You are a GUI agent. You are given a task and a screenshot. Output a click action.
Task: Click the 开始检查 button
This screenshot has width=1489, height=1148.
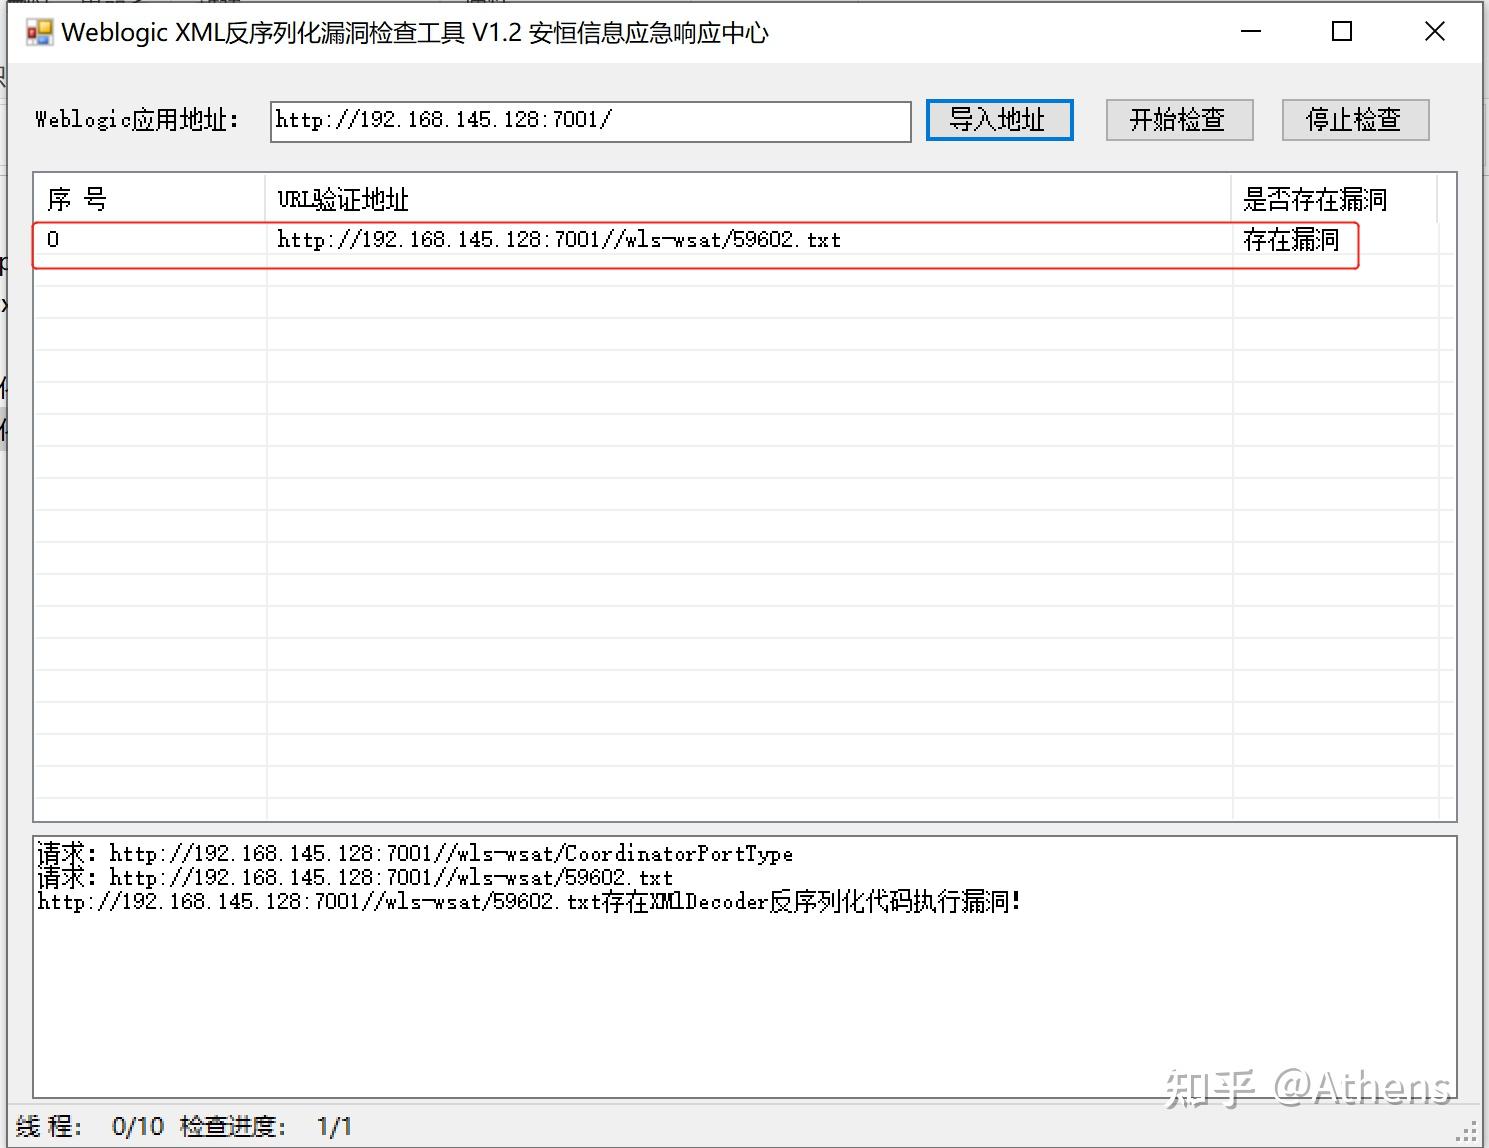1178,120
